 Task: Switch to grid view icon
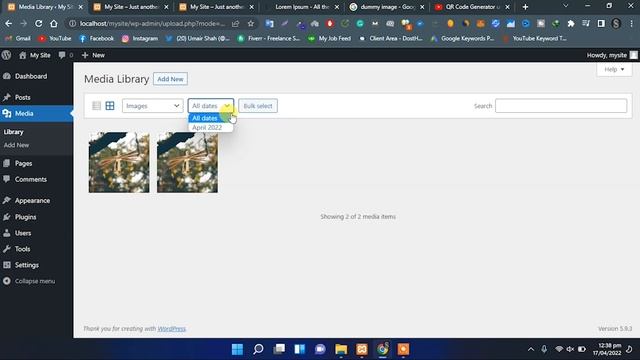[110, 106]
